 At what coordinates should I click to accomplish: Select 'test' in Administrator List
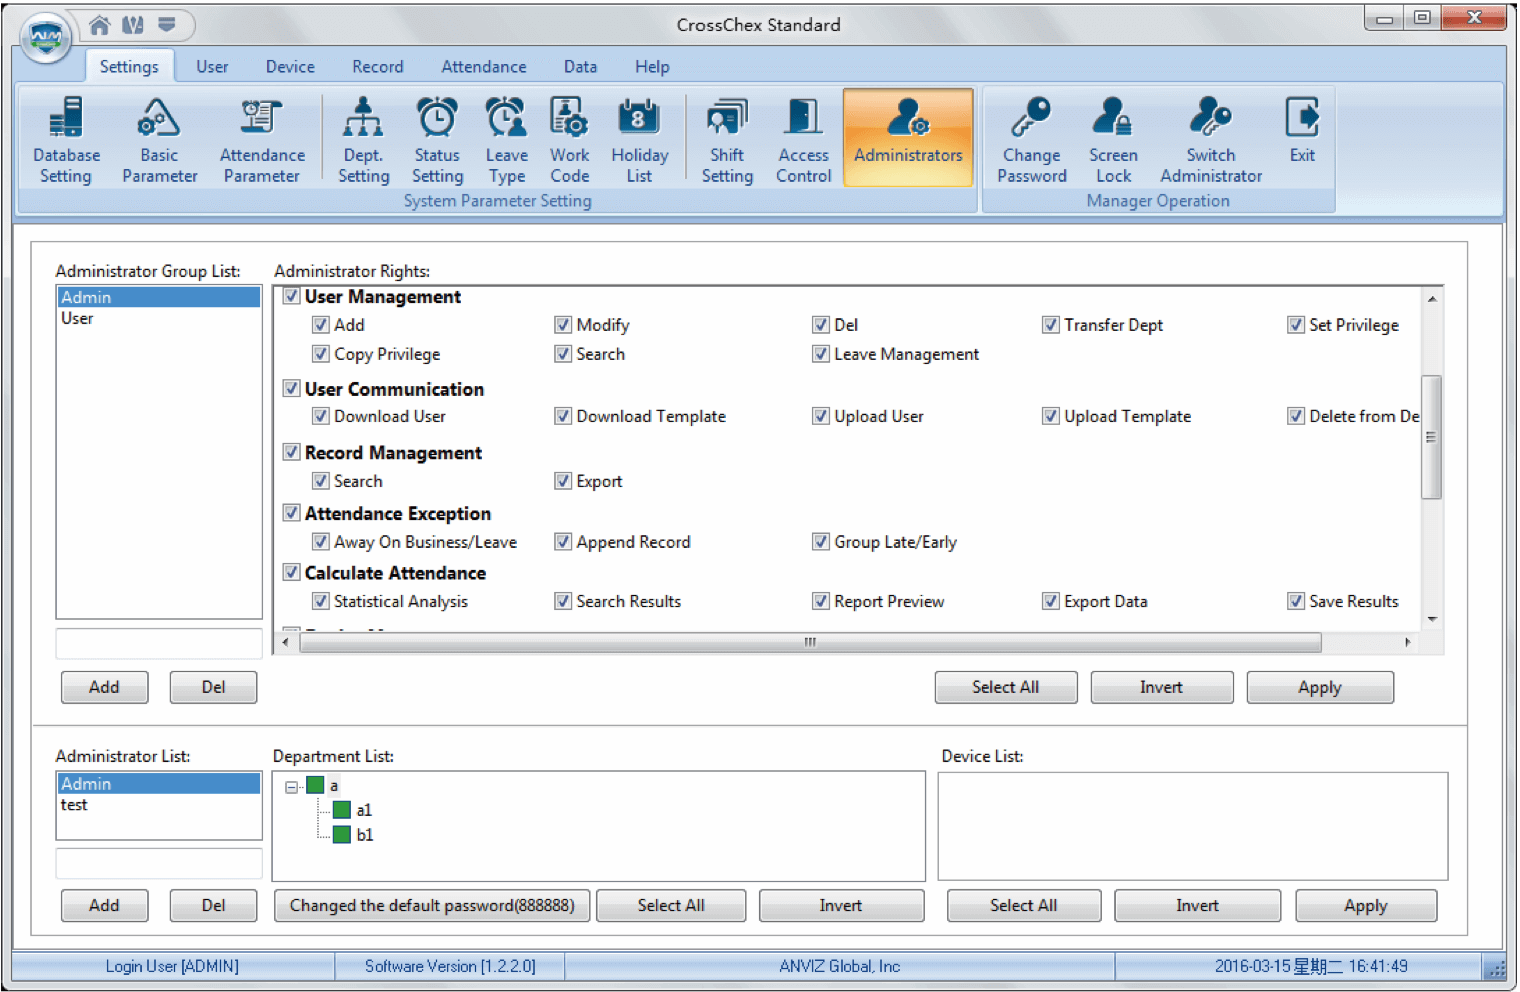click(x=75, y=805)
